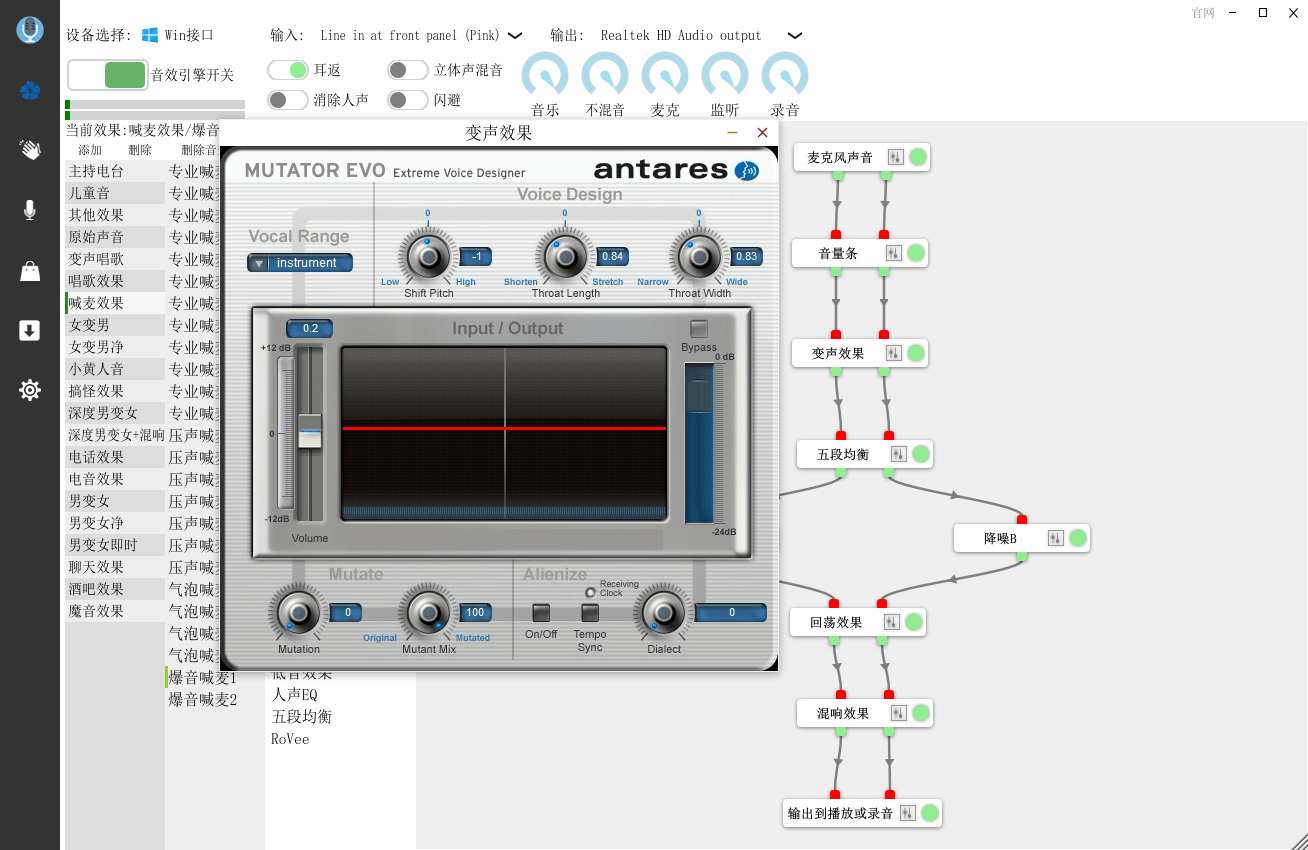Click the Shift Pitch value field
The image size is (1308, 850).
(475, 257)
